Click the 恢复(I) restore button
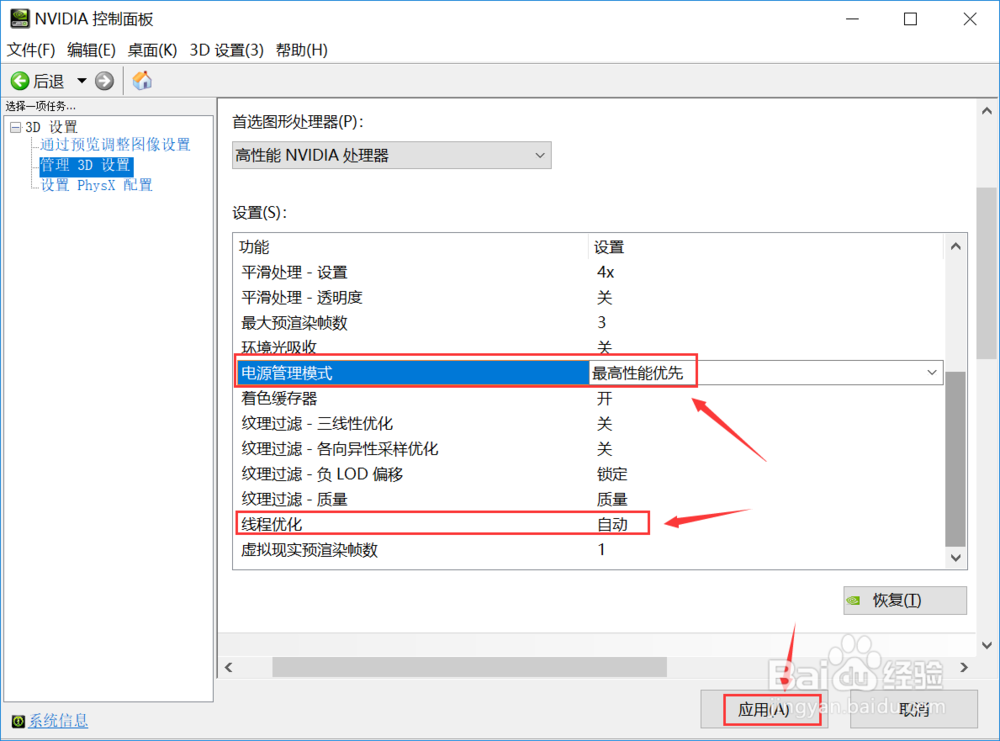 point(904,600)
